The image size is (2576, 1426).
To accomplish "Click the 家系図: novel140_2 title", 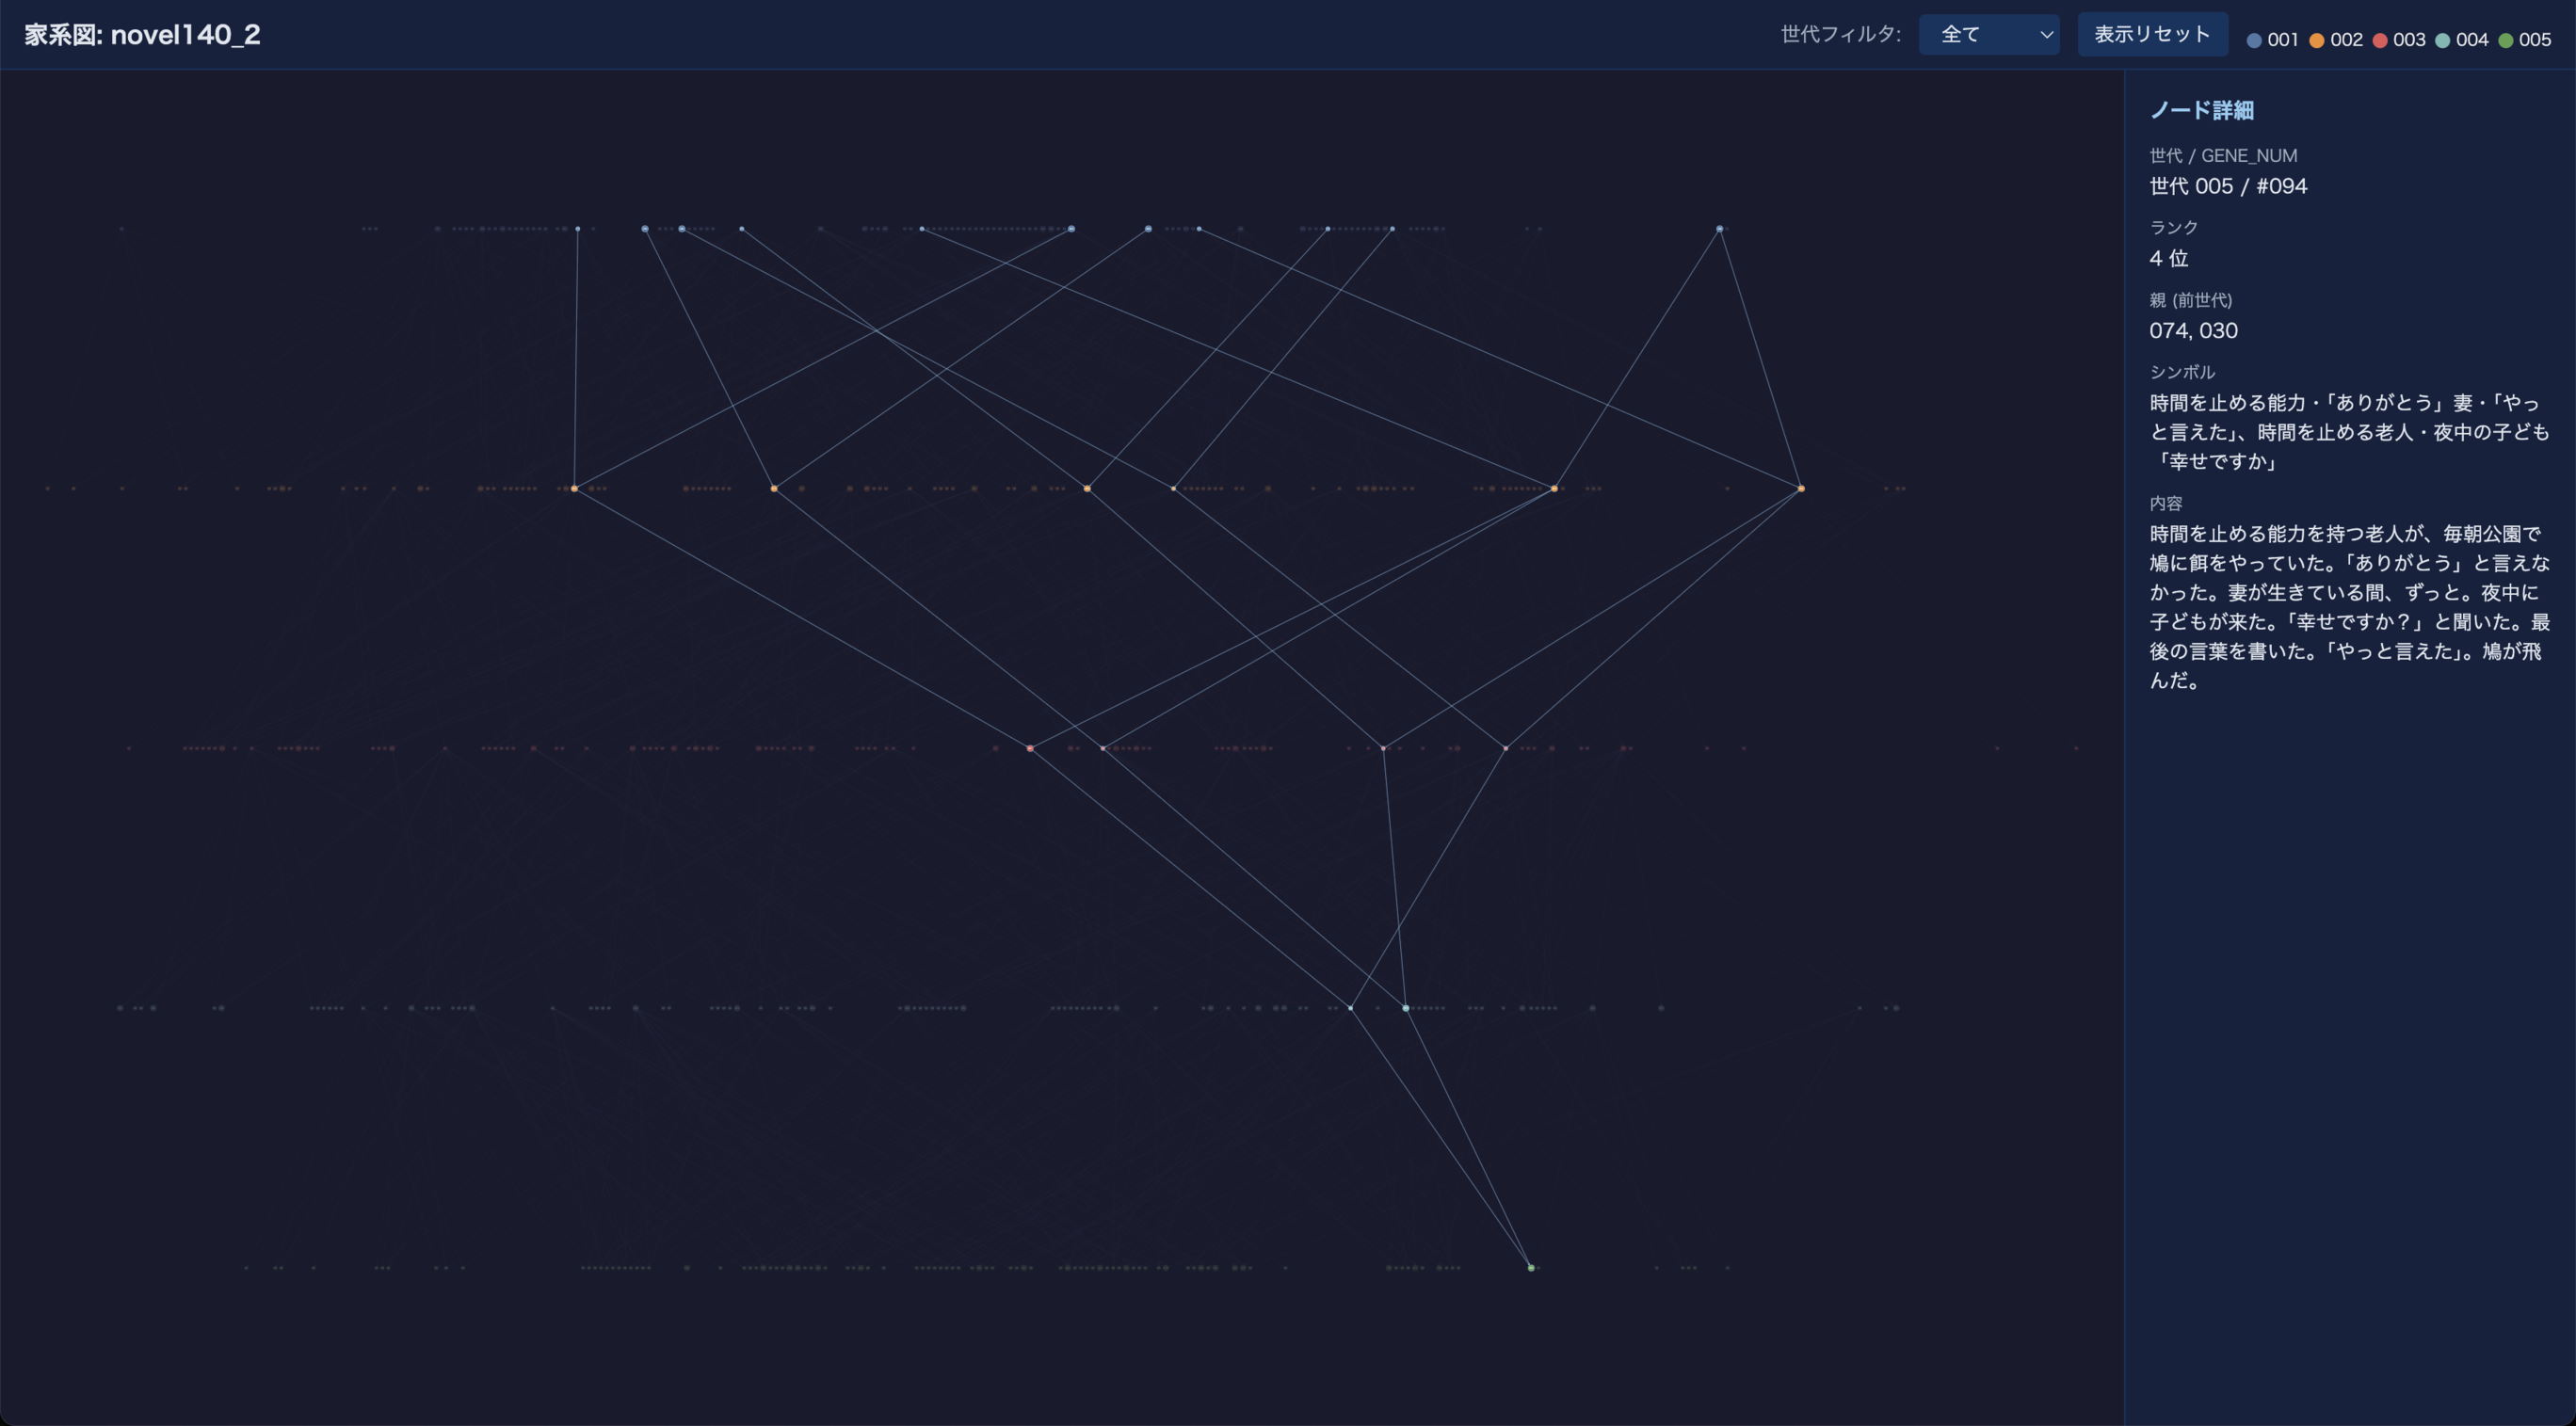I will click(x=142, y=35).
